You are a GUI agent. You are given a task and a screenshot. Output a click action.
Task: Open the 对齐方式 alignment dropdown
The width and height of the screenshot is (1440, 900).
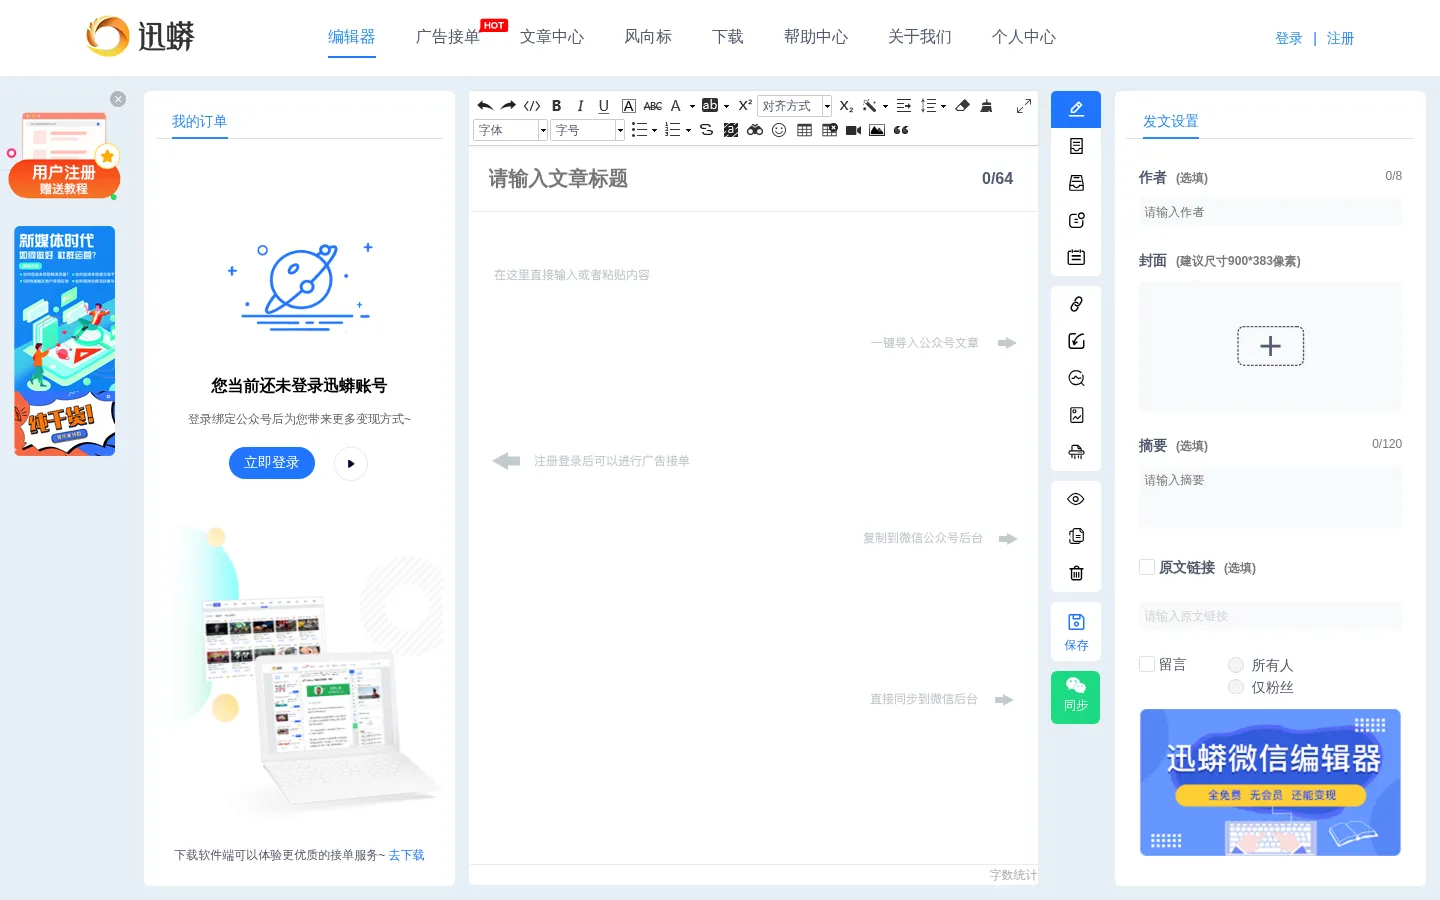point(795,106)
